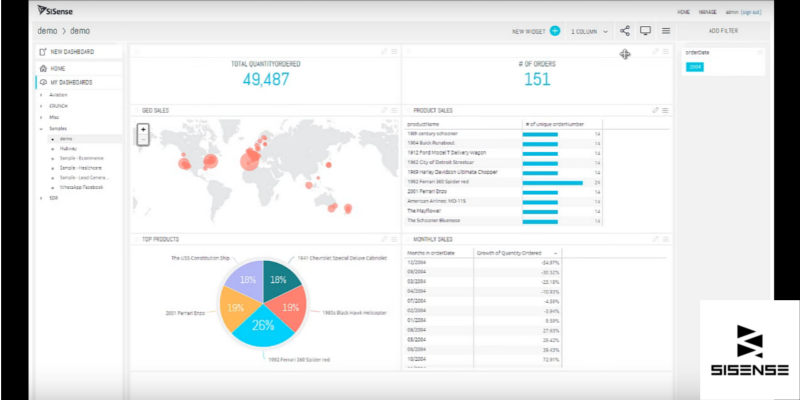This screenshot has width=800, height=400.
Task: Click the blue New Widget plus icon
Action: pos(555,31)
